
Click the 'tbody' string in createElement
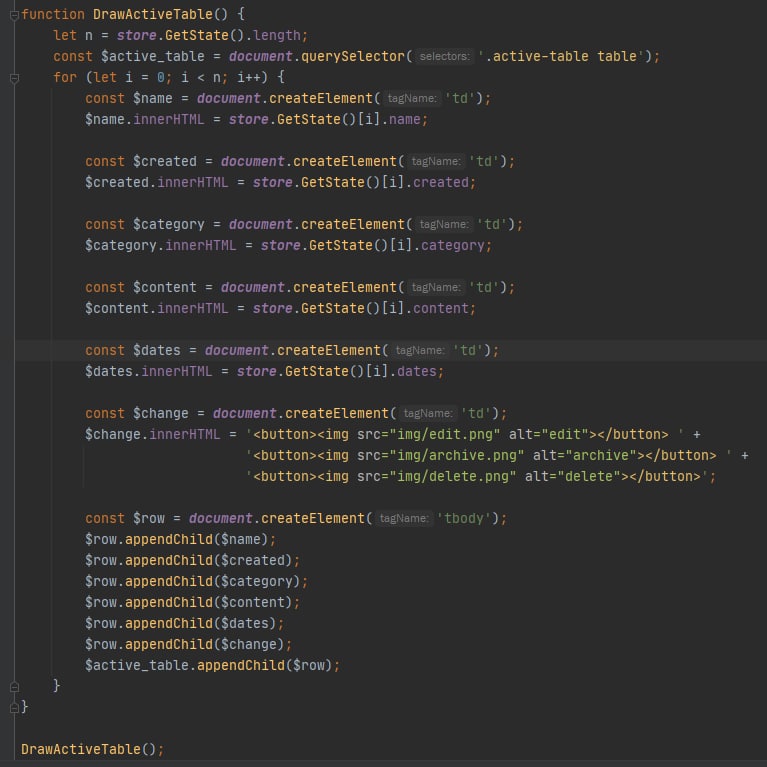(x=464, y=519)
